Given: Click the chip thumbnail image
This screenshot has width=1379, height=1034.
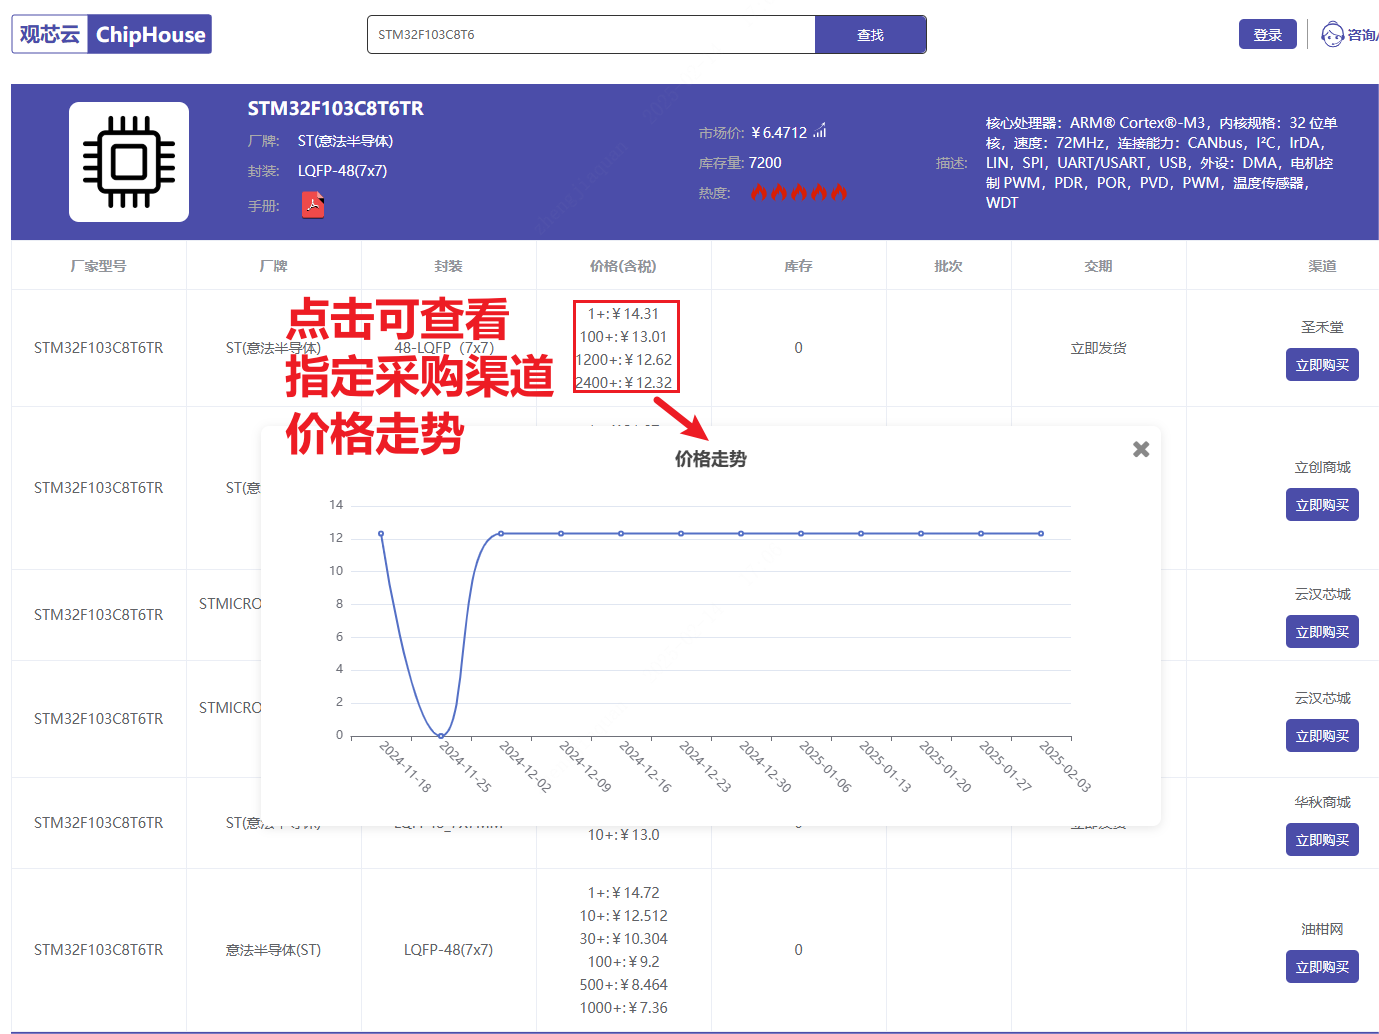Looking at the screenshot, I should click(129, 162).
